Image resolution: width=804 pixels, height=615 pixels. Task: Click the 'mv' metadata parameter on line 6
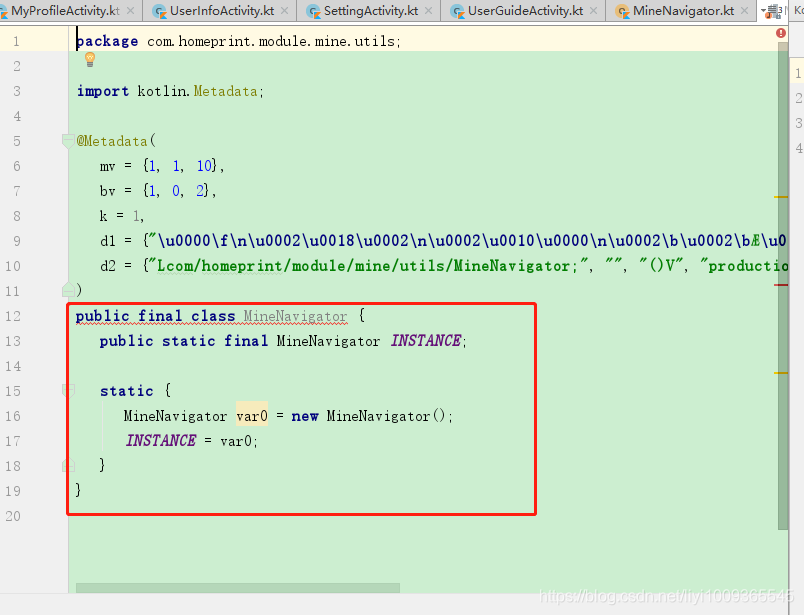tap(108, 166)
